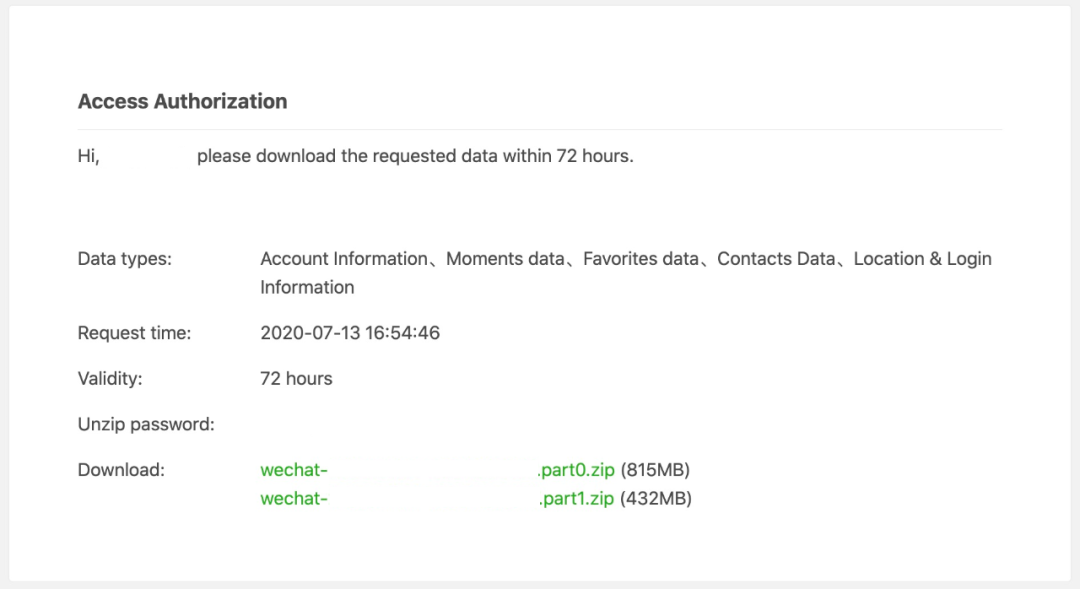The width and height of the screenshot is (1080, 589).
Task: Download the wechat part0.zip file
Action: coord(437,470)
